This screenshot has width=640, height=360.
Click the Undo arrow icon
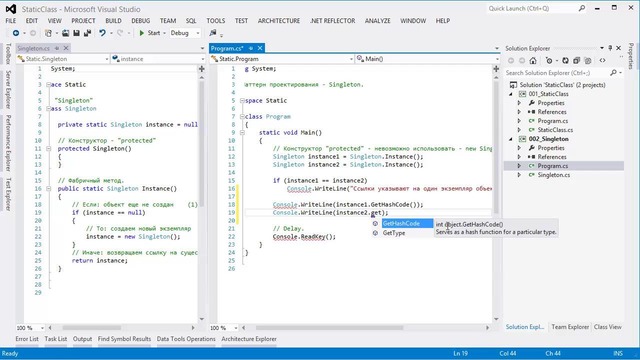pos(102,33)
